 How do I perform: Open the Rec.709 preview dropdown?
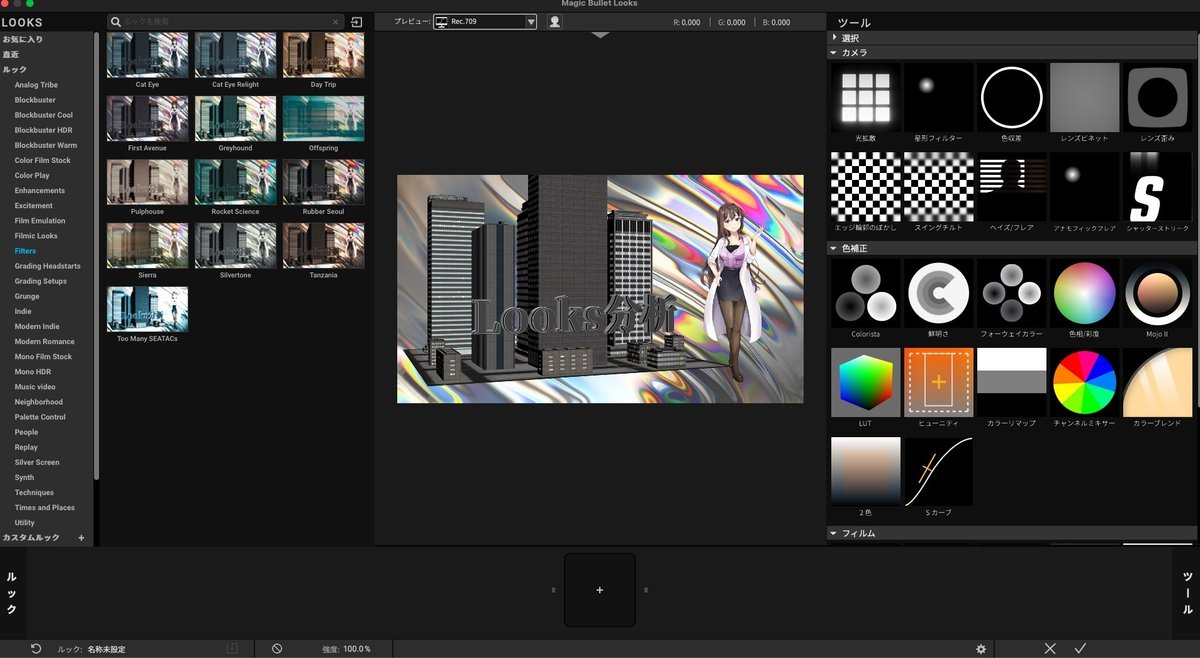[485, 21]
